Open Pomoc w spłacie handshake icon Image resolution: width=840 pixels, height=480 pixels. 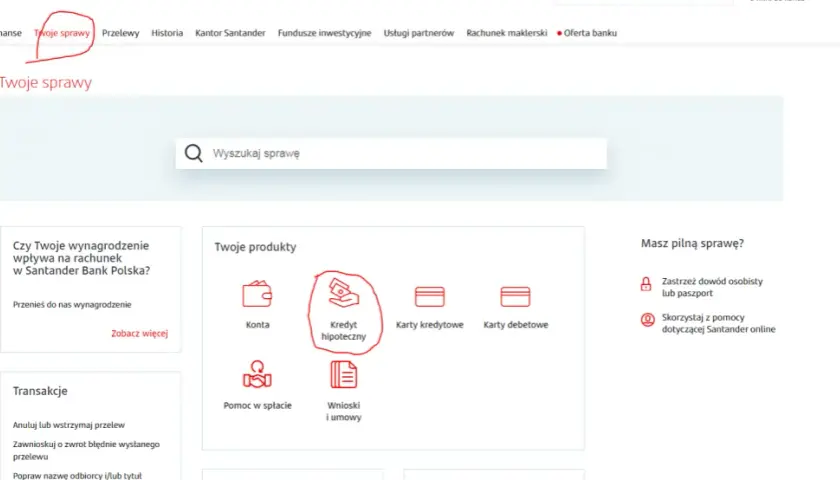pos(257,374)
